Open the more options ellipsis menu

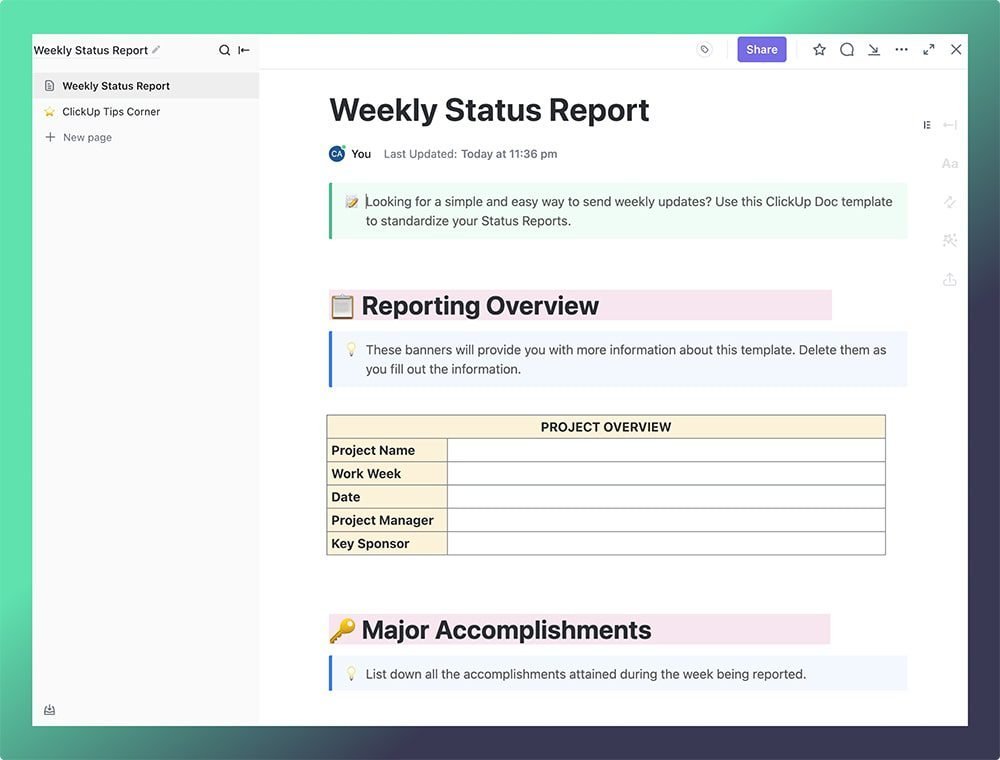pyautogui.click(x=901, y=49)
